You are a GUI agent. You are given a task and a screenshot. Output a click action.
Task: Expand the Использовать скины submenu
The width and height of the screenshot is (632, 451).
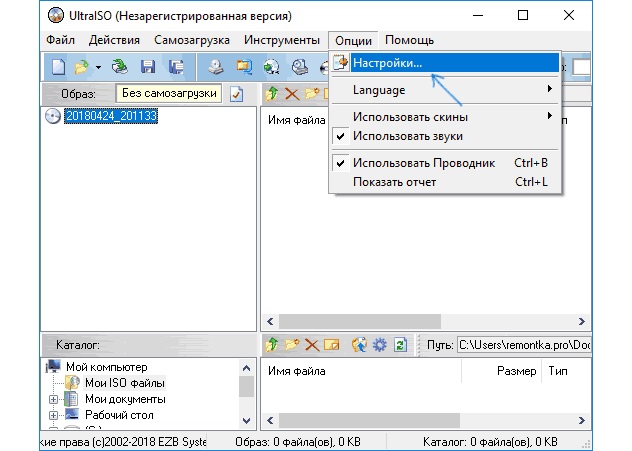pos(445,117)
